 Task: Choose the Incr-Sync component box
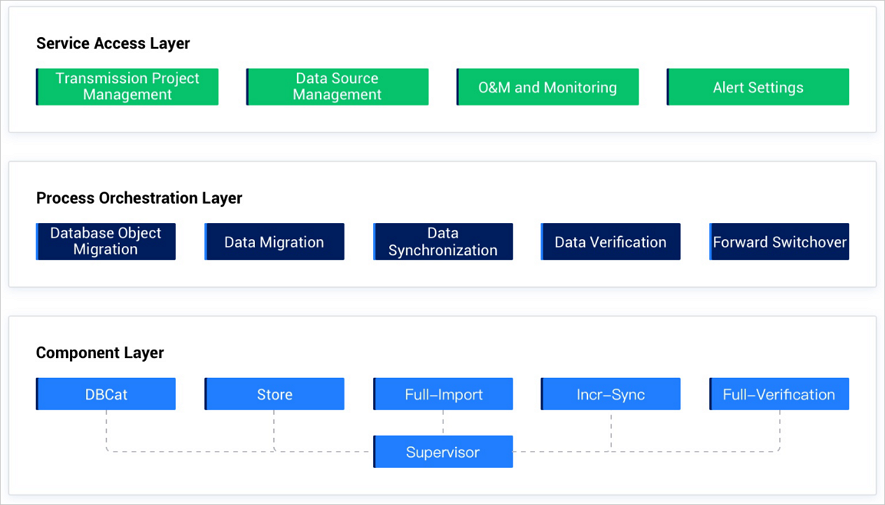tap(610, 394)
